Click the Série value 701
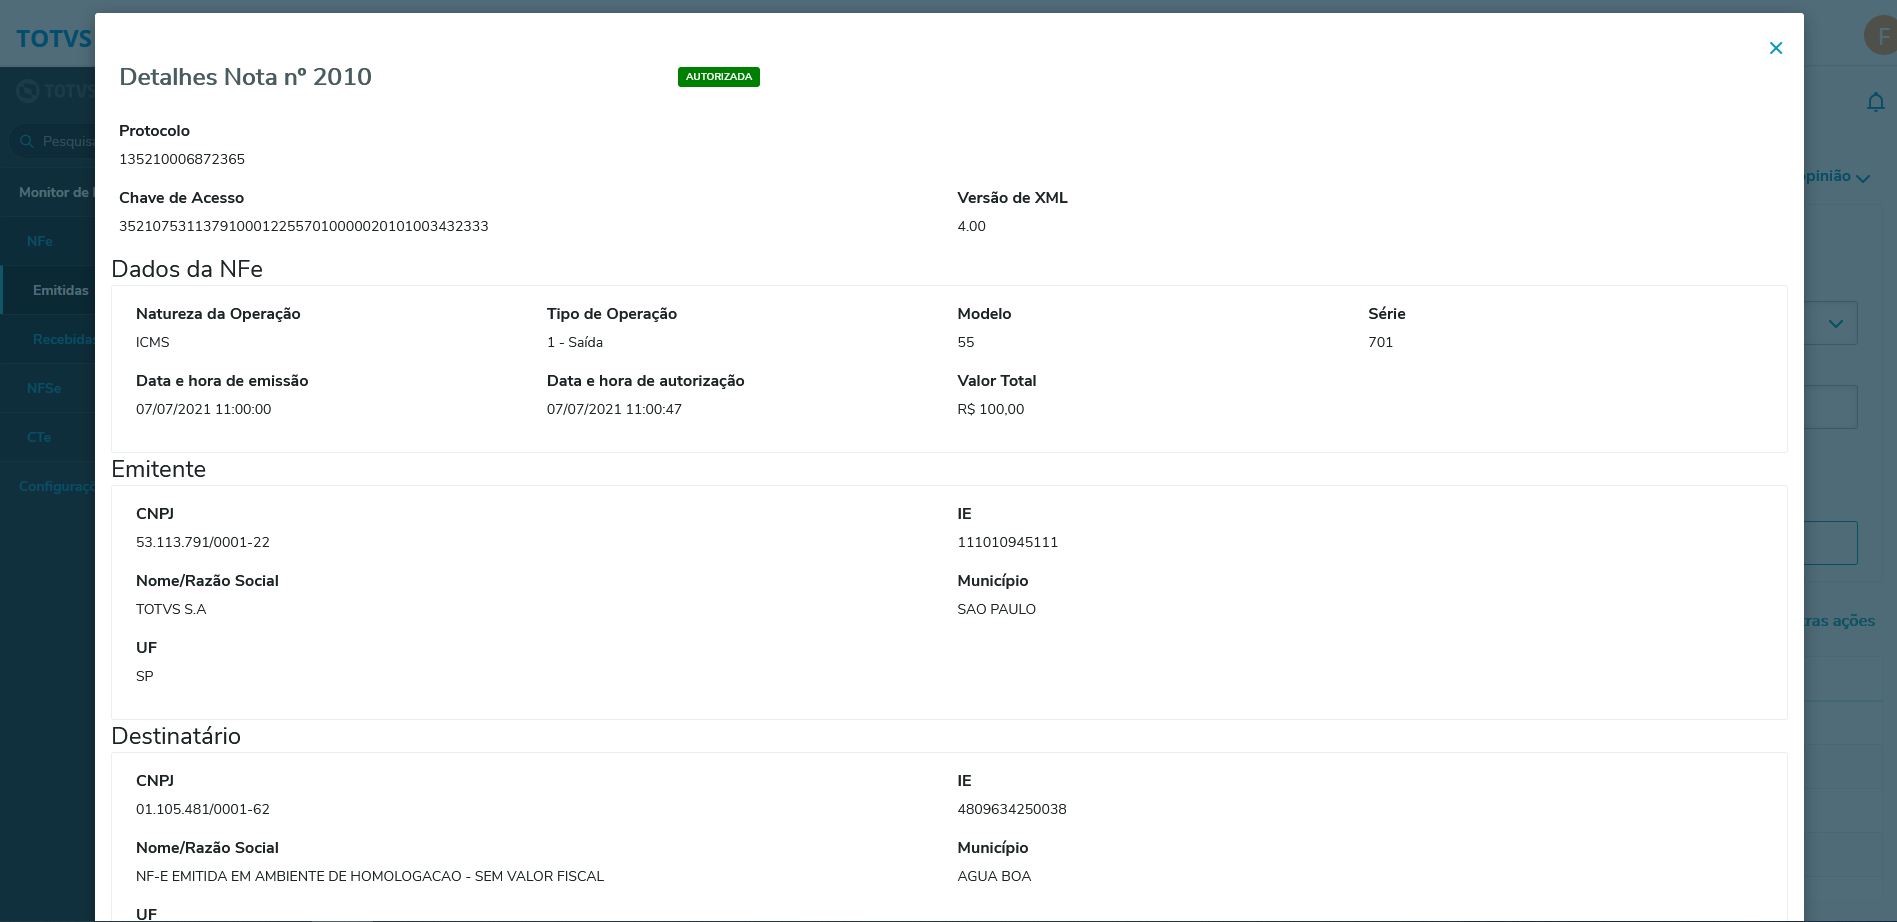This screenshot has width=1897, height=922. pyautogui.click(x=1381, y=342)
